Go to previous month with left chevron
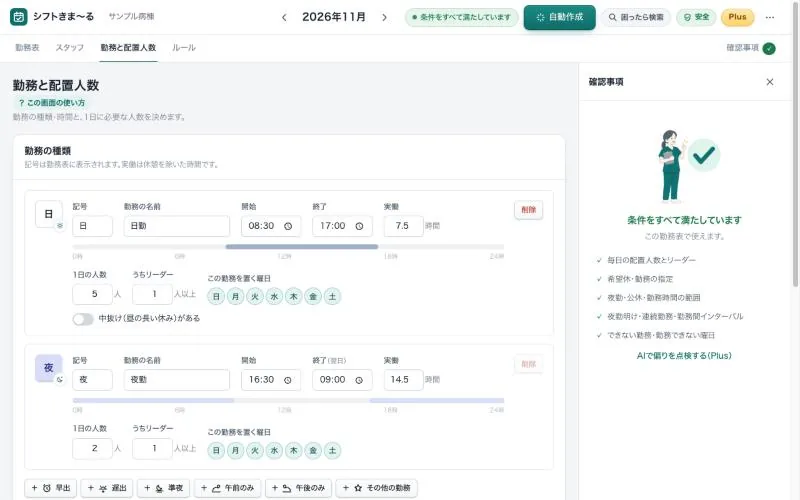Viewport: 800px width, 500px height. click(x=284, y=17)
